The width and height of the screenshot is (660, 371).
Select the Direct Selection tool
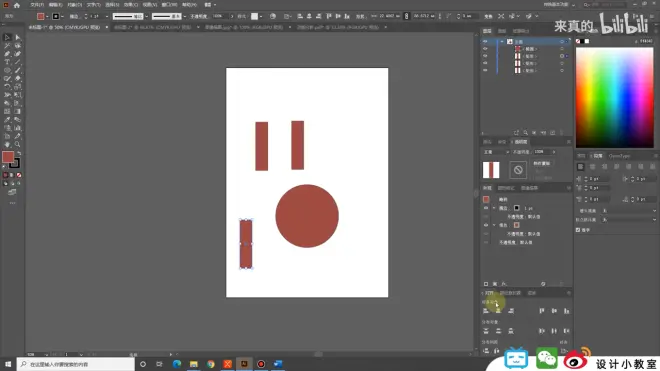click(x=18, y=37)
